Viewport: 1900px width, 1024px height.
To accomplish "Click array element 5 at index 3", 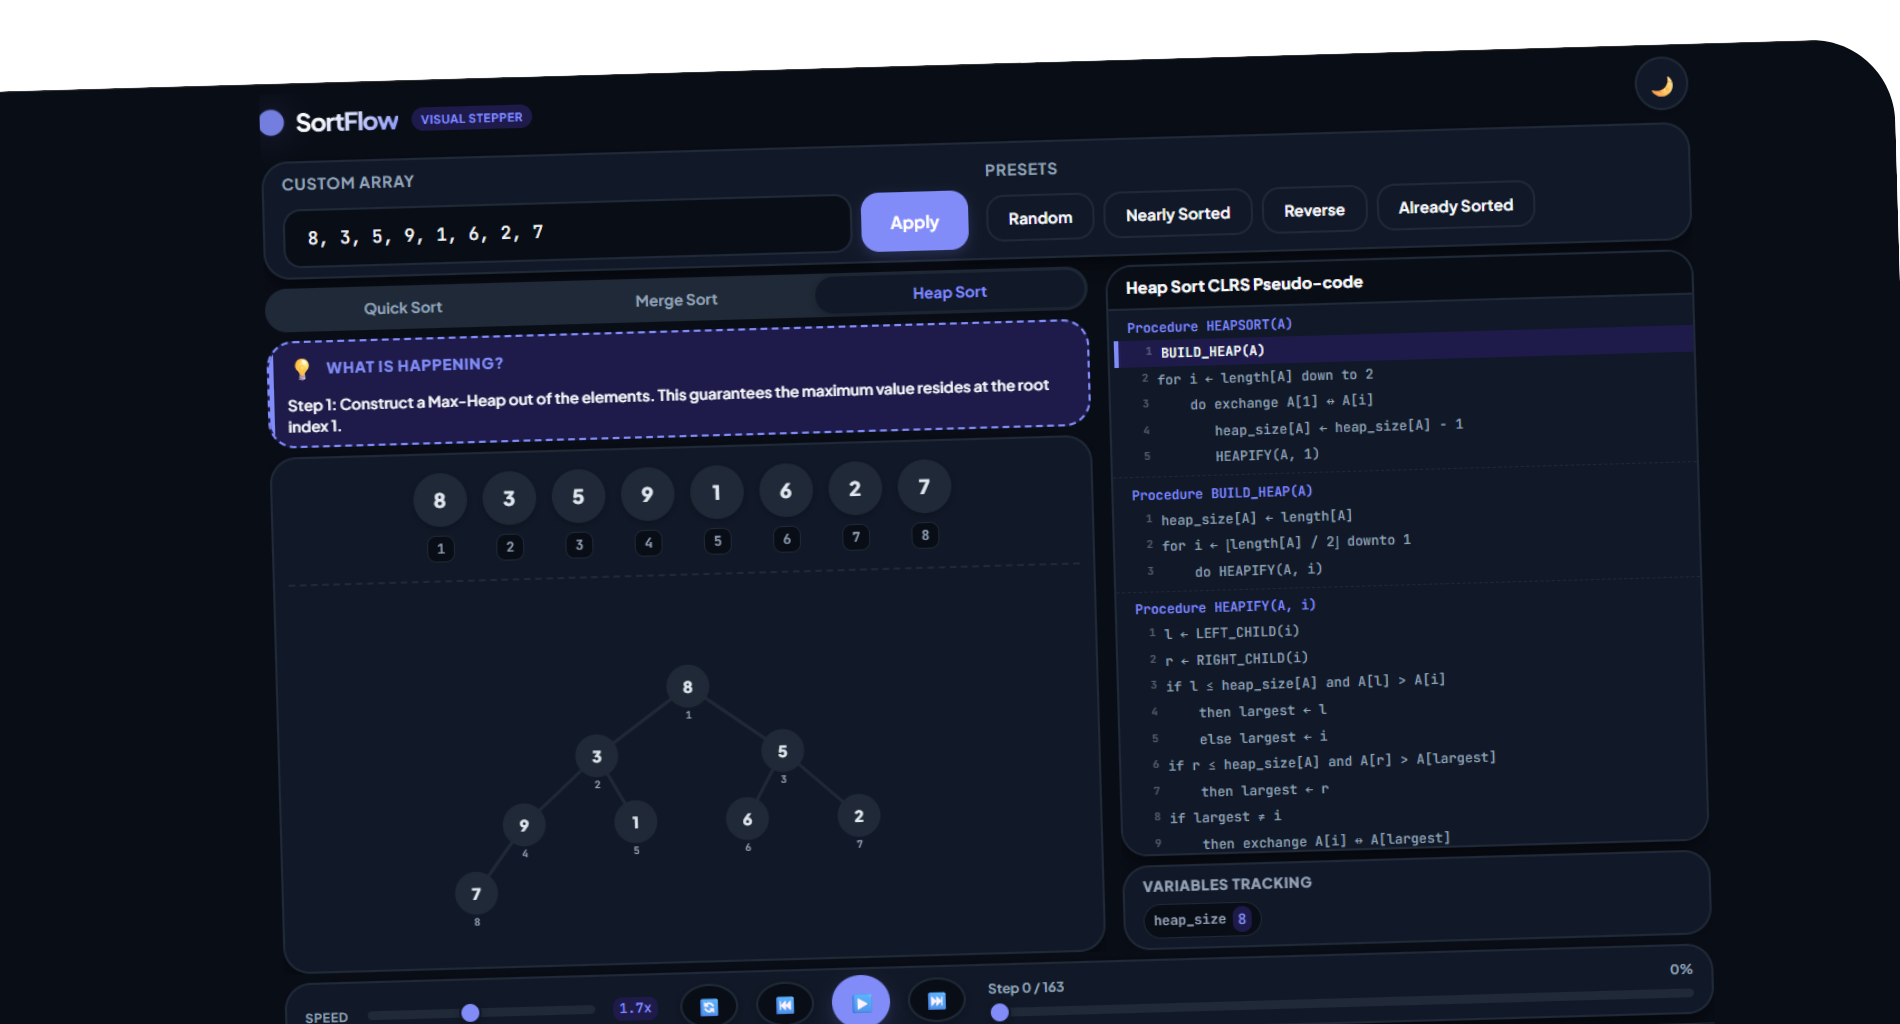I will [x=578, y=496].
